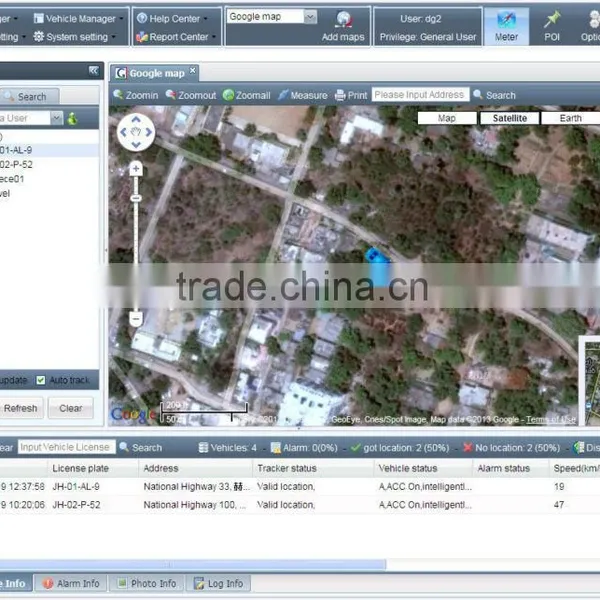Sort by Tracker status column

pyautogui.click(x=313, y=468)
